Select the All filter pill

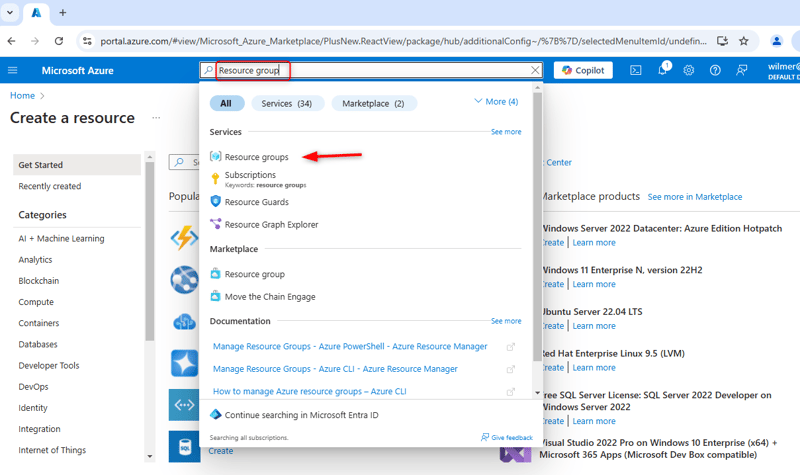pos(226,104)
